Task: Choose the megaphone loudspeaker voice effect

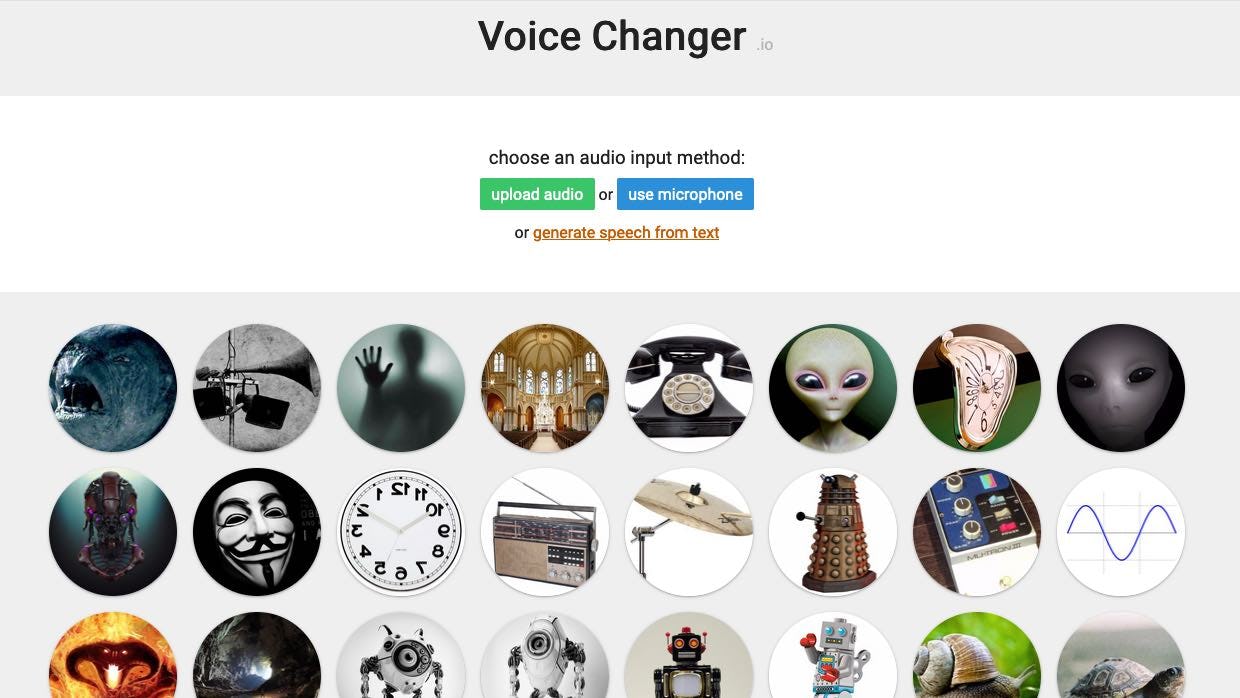Action: point(257,388)
